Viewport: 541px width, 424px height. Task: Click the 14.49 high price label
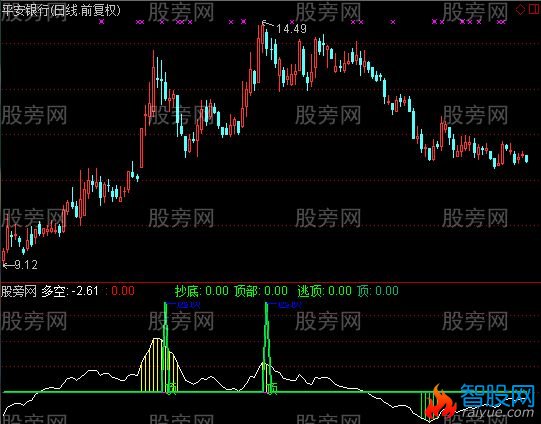coord(291,29)
